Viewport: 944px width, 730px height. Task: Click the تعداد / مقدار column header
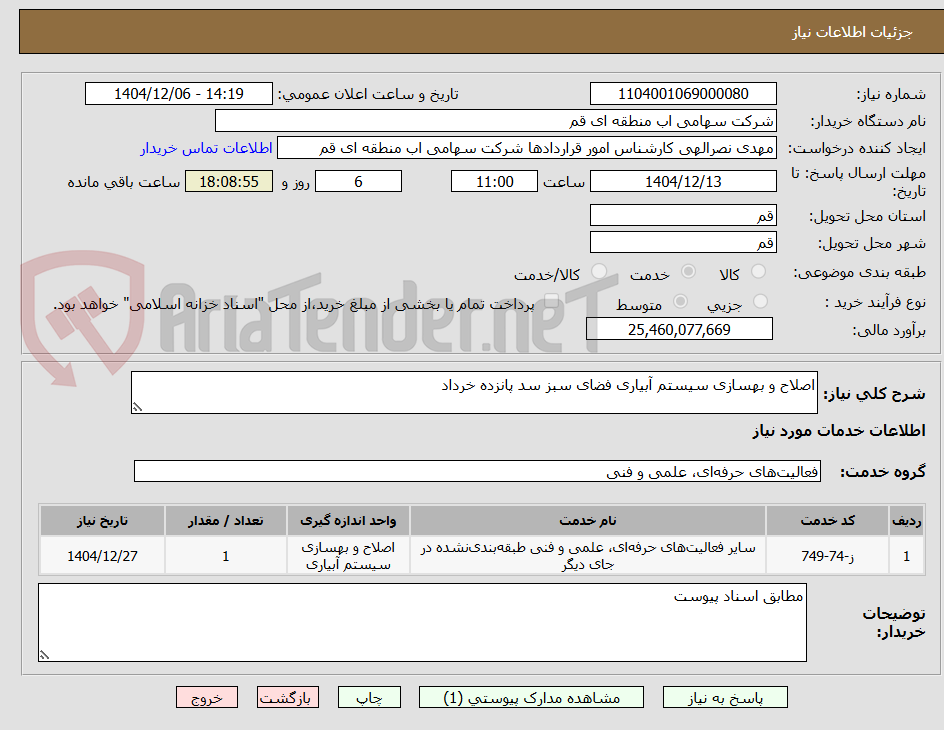[x=226, y=521]
